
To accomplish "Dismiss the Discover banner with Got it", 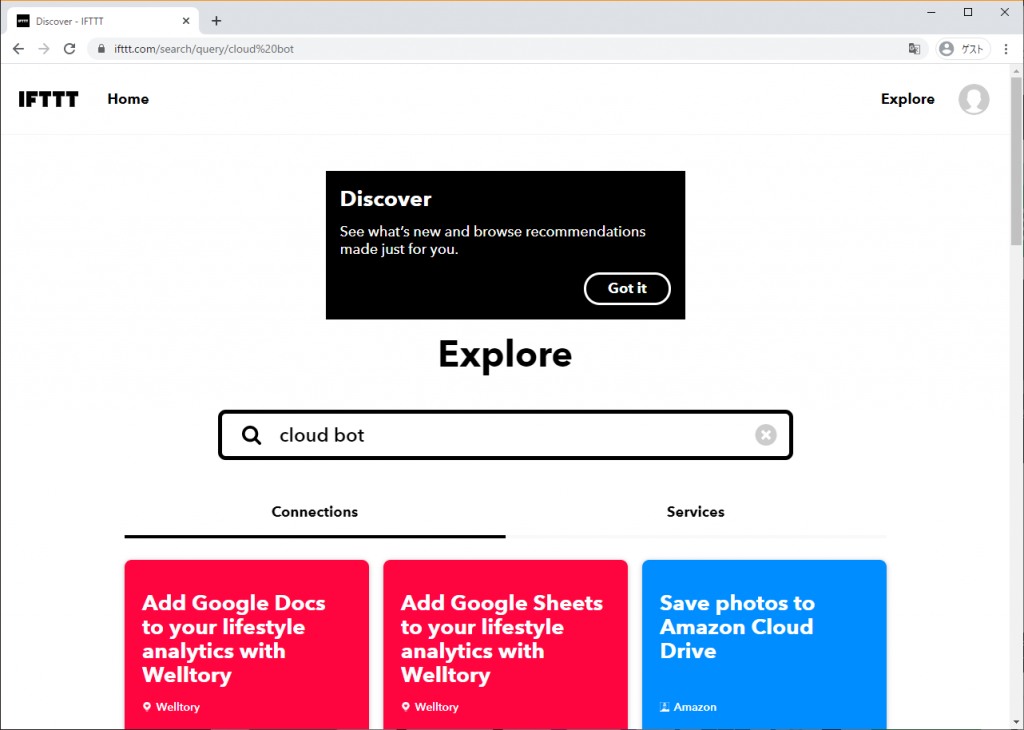I will pyautogui.click(x=627, y=289).
